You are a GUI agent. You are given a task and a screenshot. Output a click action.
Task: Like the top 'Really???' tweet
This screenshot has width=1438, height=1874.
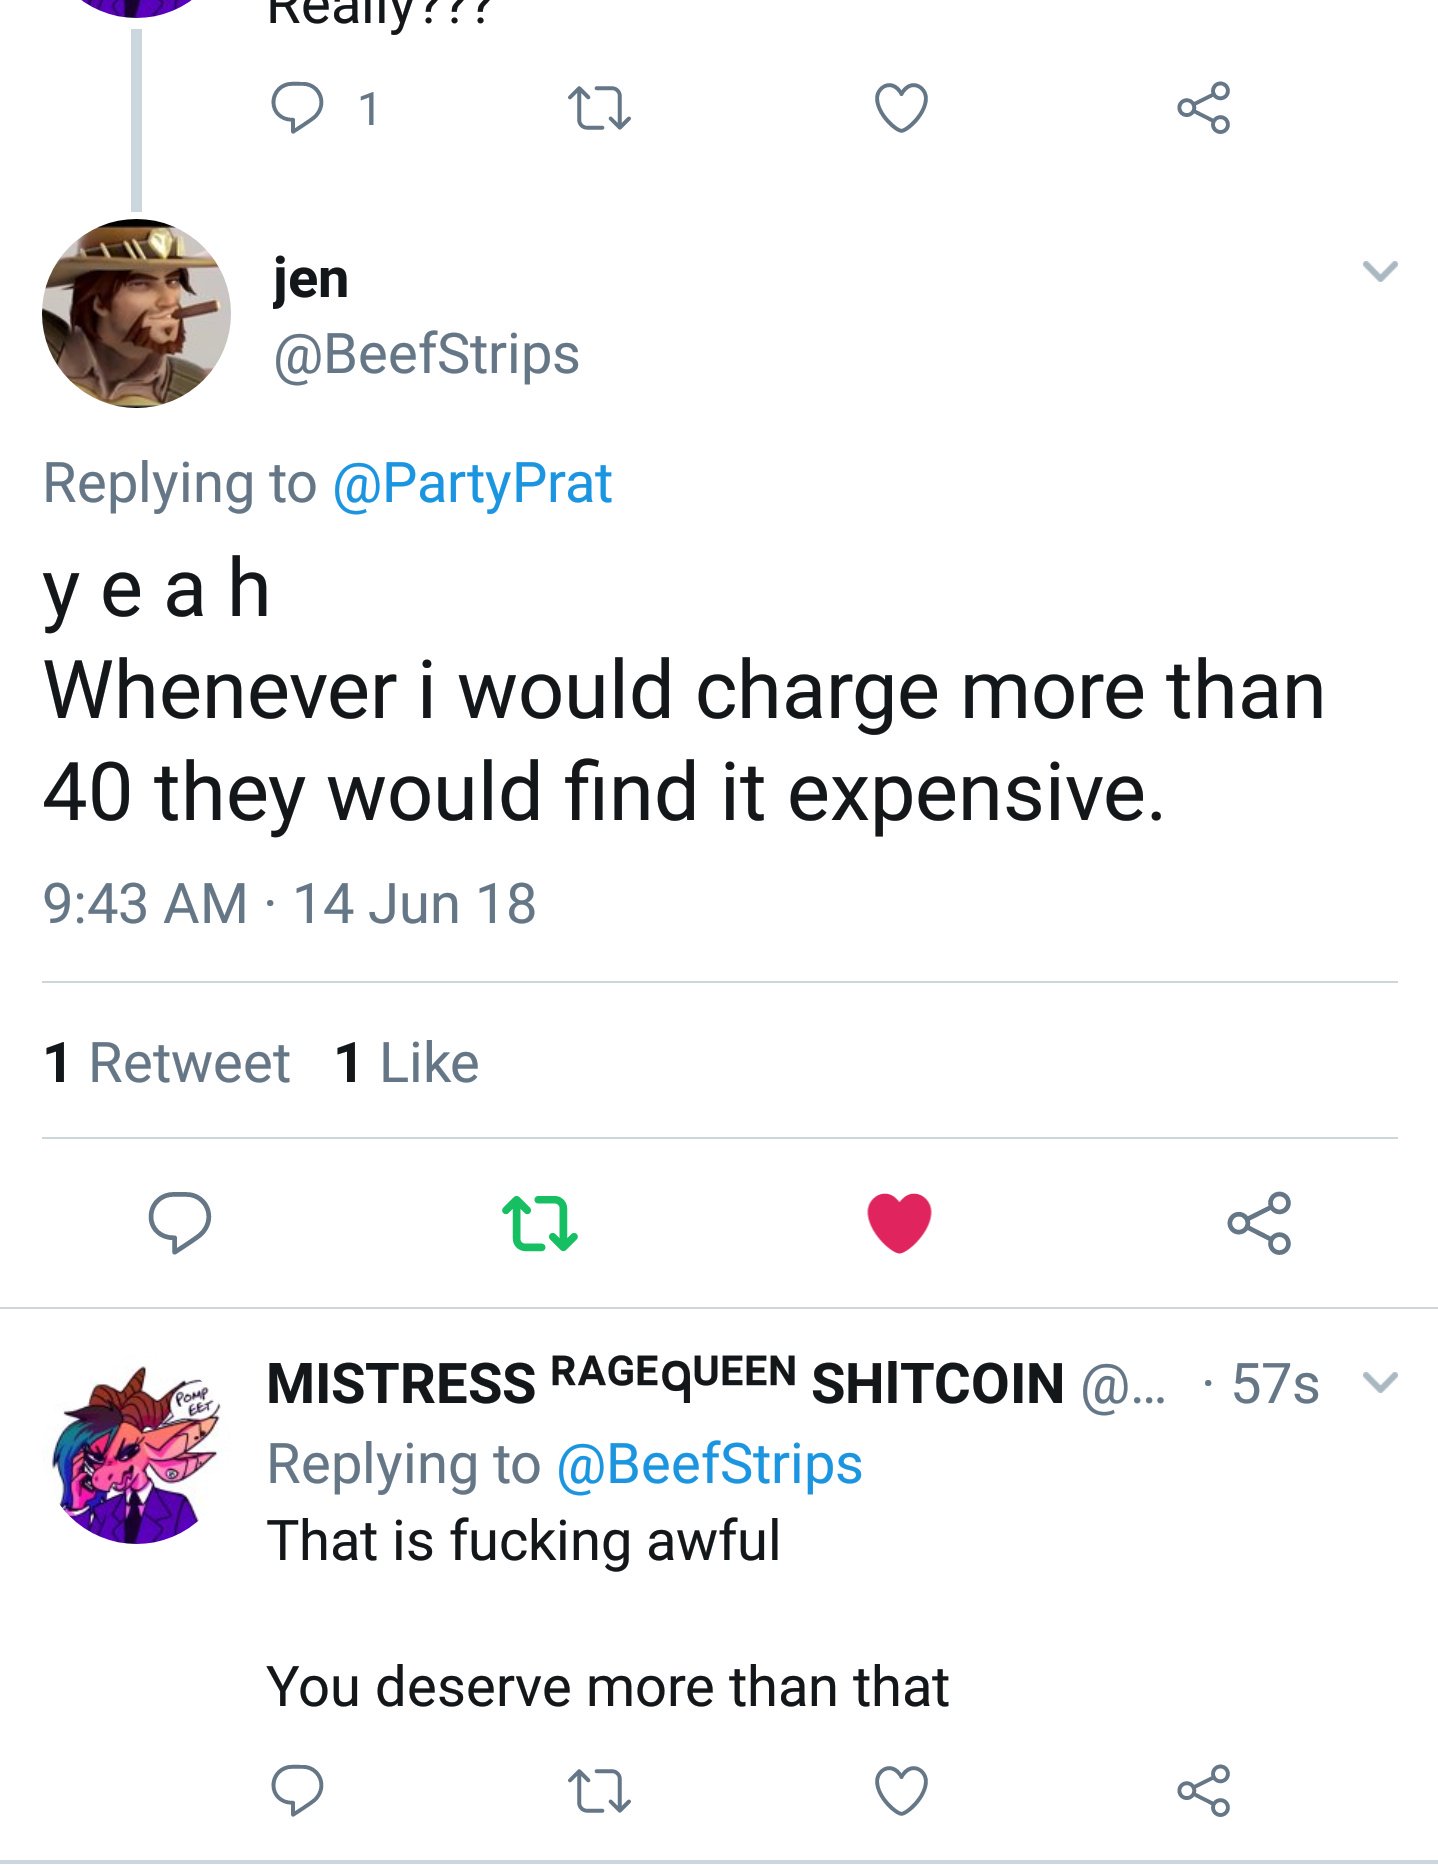pyautogui.click(x=901, y=108)
